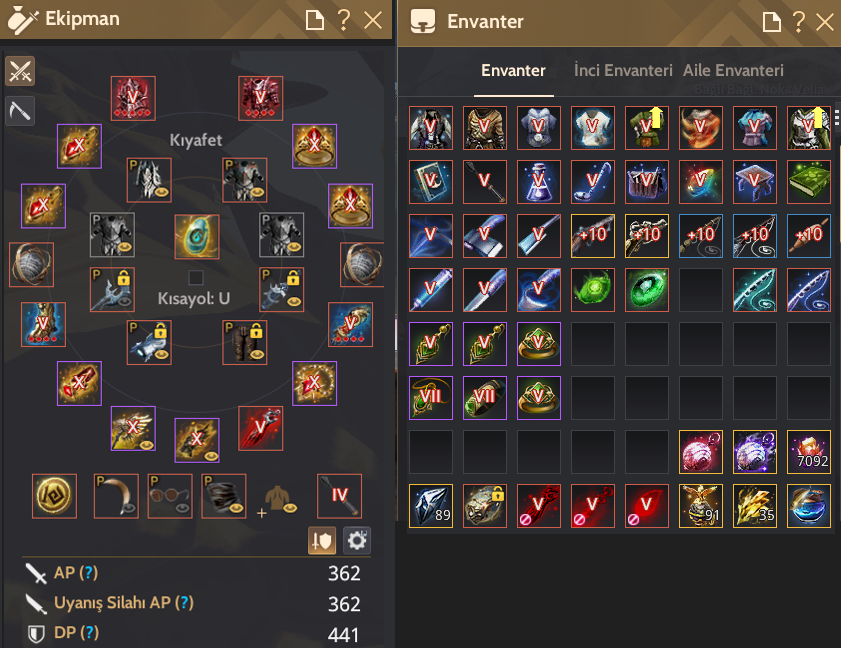Viewport: 841px width, 648px height.
Task: Select the crossed swords combat gear tab
Action: click(20, 71)
